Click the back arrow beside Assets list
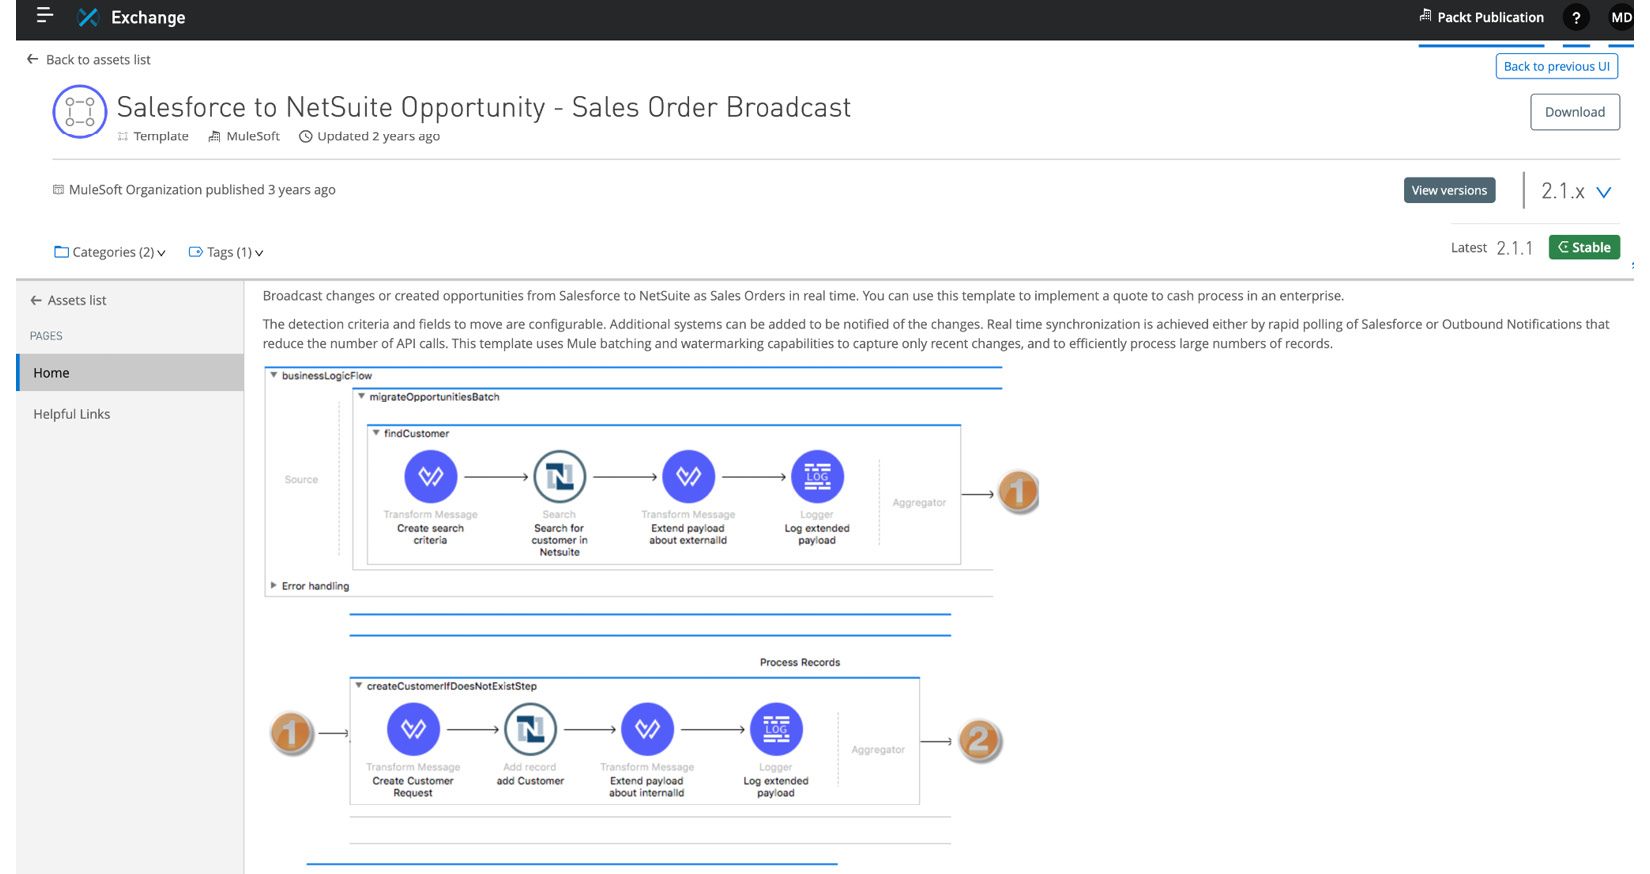The image size is (1650, 874). click(x=36, y=300)
